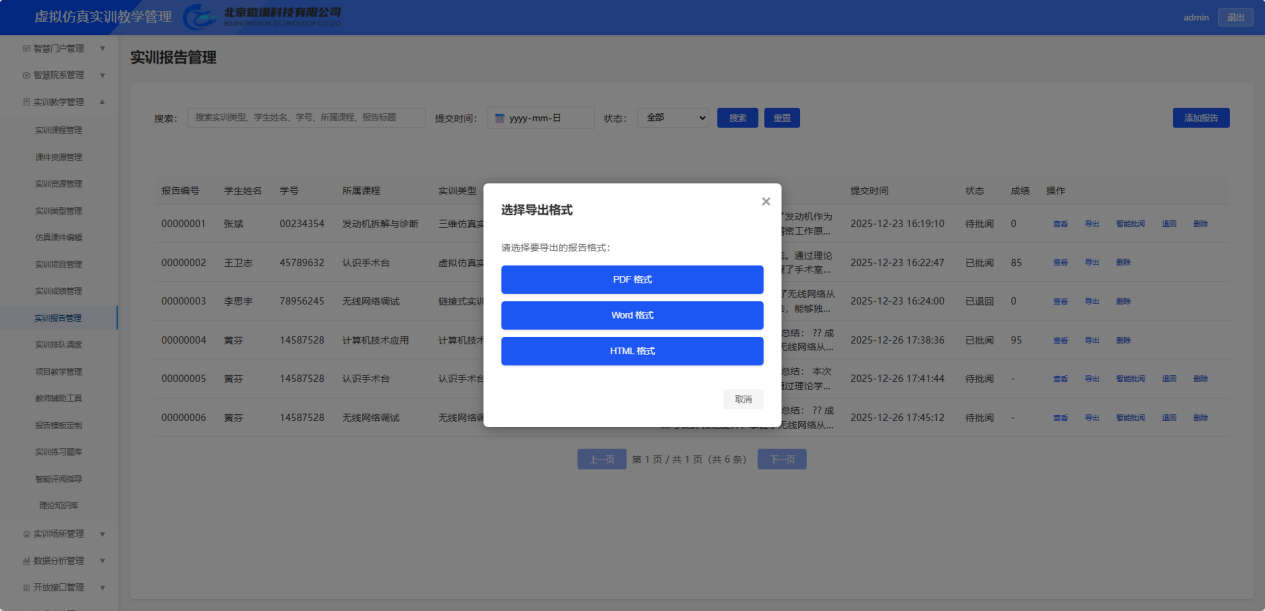Screen dimensions: 1265x611
Task: Choose HTML 格式 export option
Action: pos(632,352)
